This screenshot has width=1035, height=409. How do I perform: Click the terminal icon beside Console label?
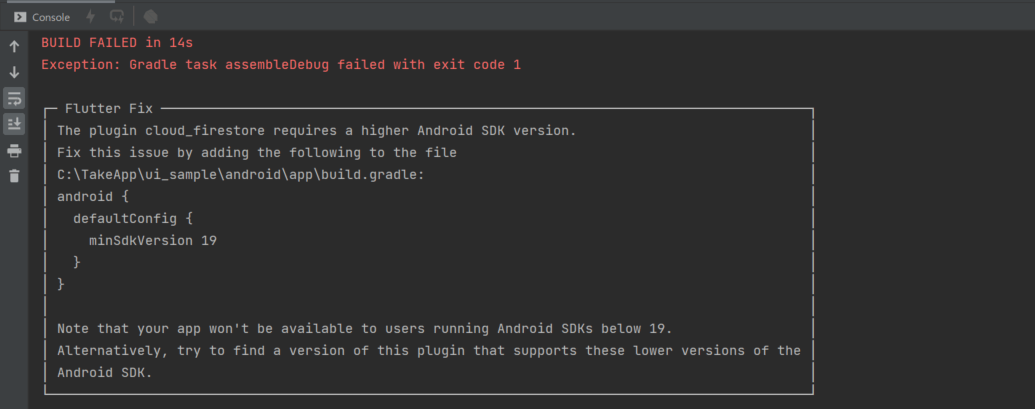[x=20, y=17]
